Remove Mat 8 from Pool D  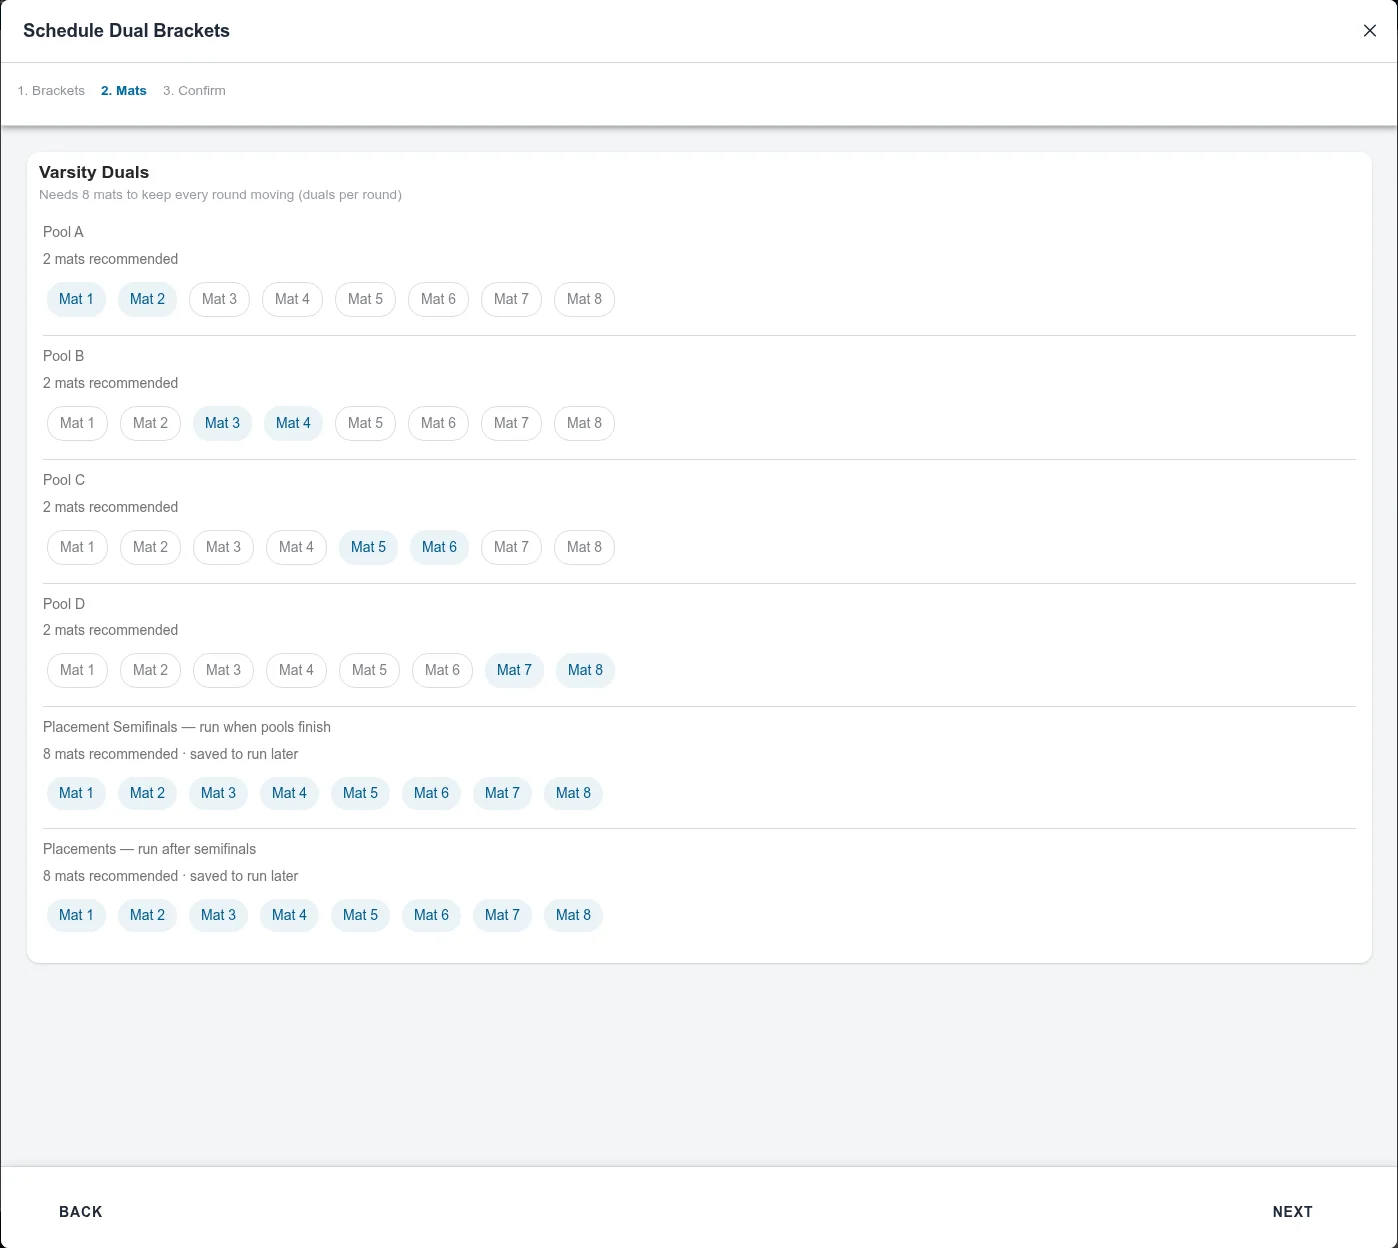pos(585,670)
